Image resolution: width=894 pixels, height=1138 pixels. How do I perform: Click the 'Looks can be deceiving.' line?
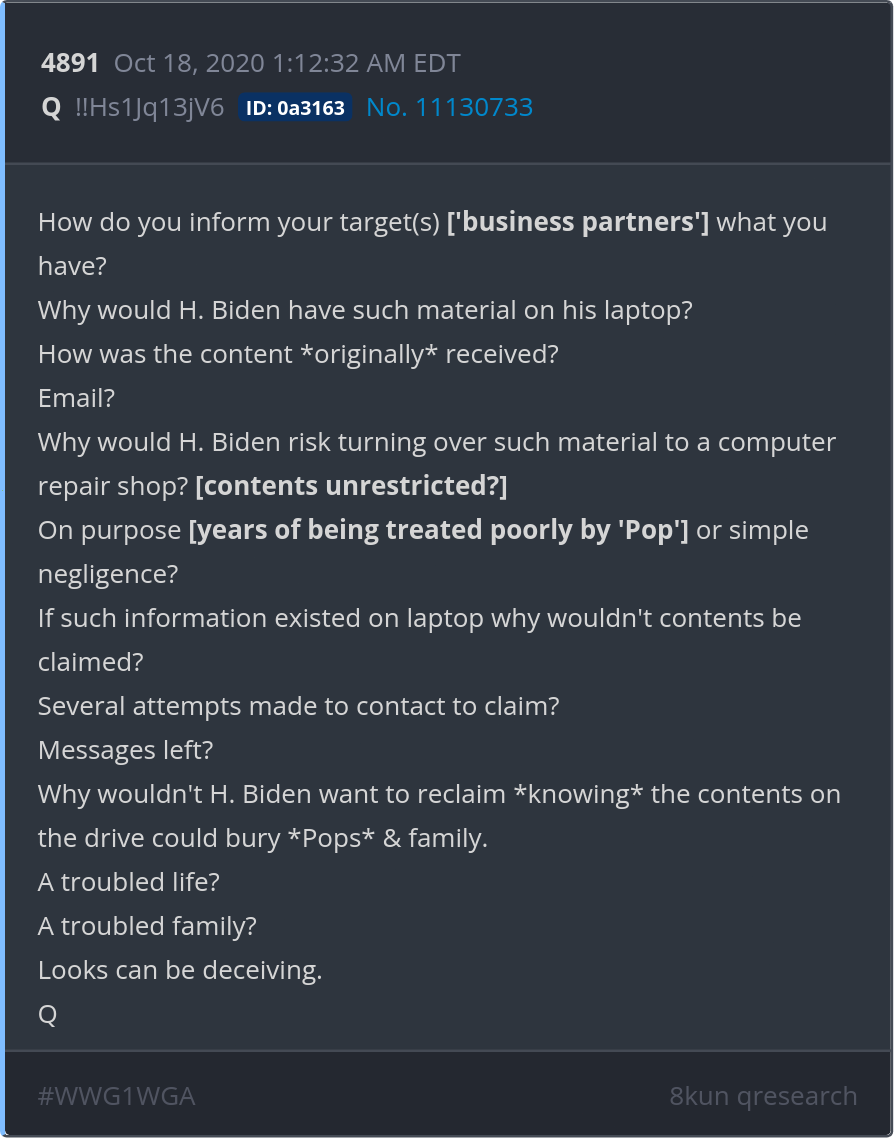click(180, 970)
